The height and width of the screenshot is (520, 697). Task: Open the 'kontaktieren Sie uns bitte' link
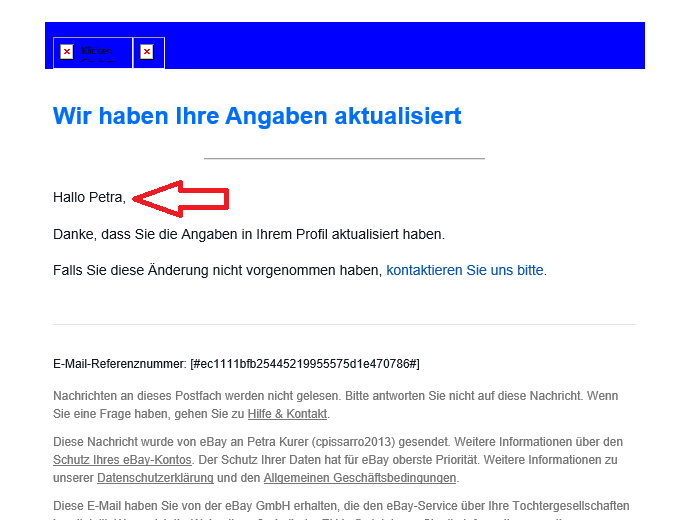click(466, 270)
